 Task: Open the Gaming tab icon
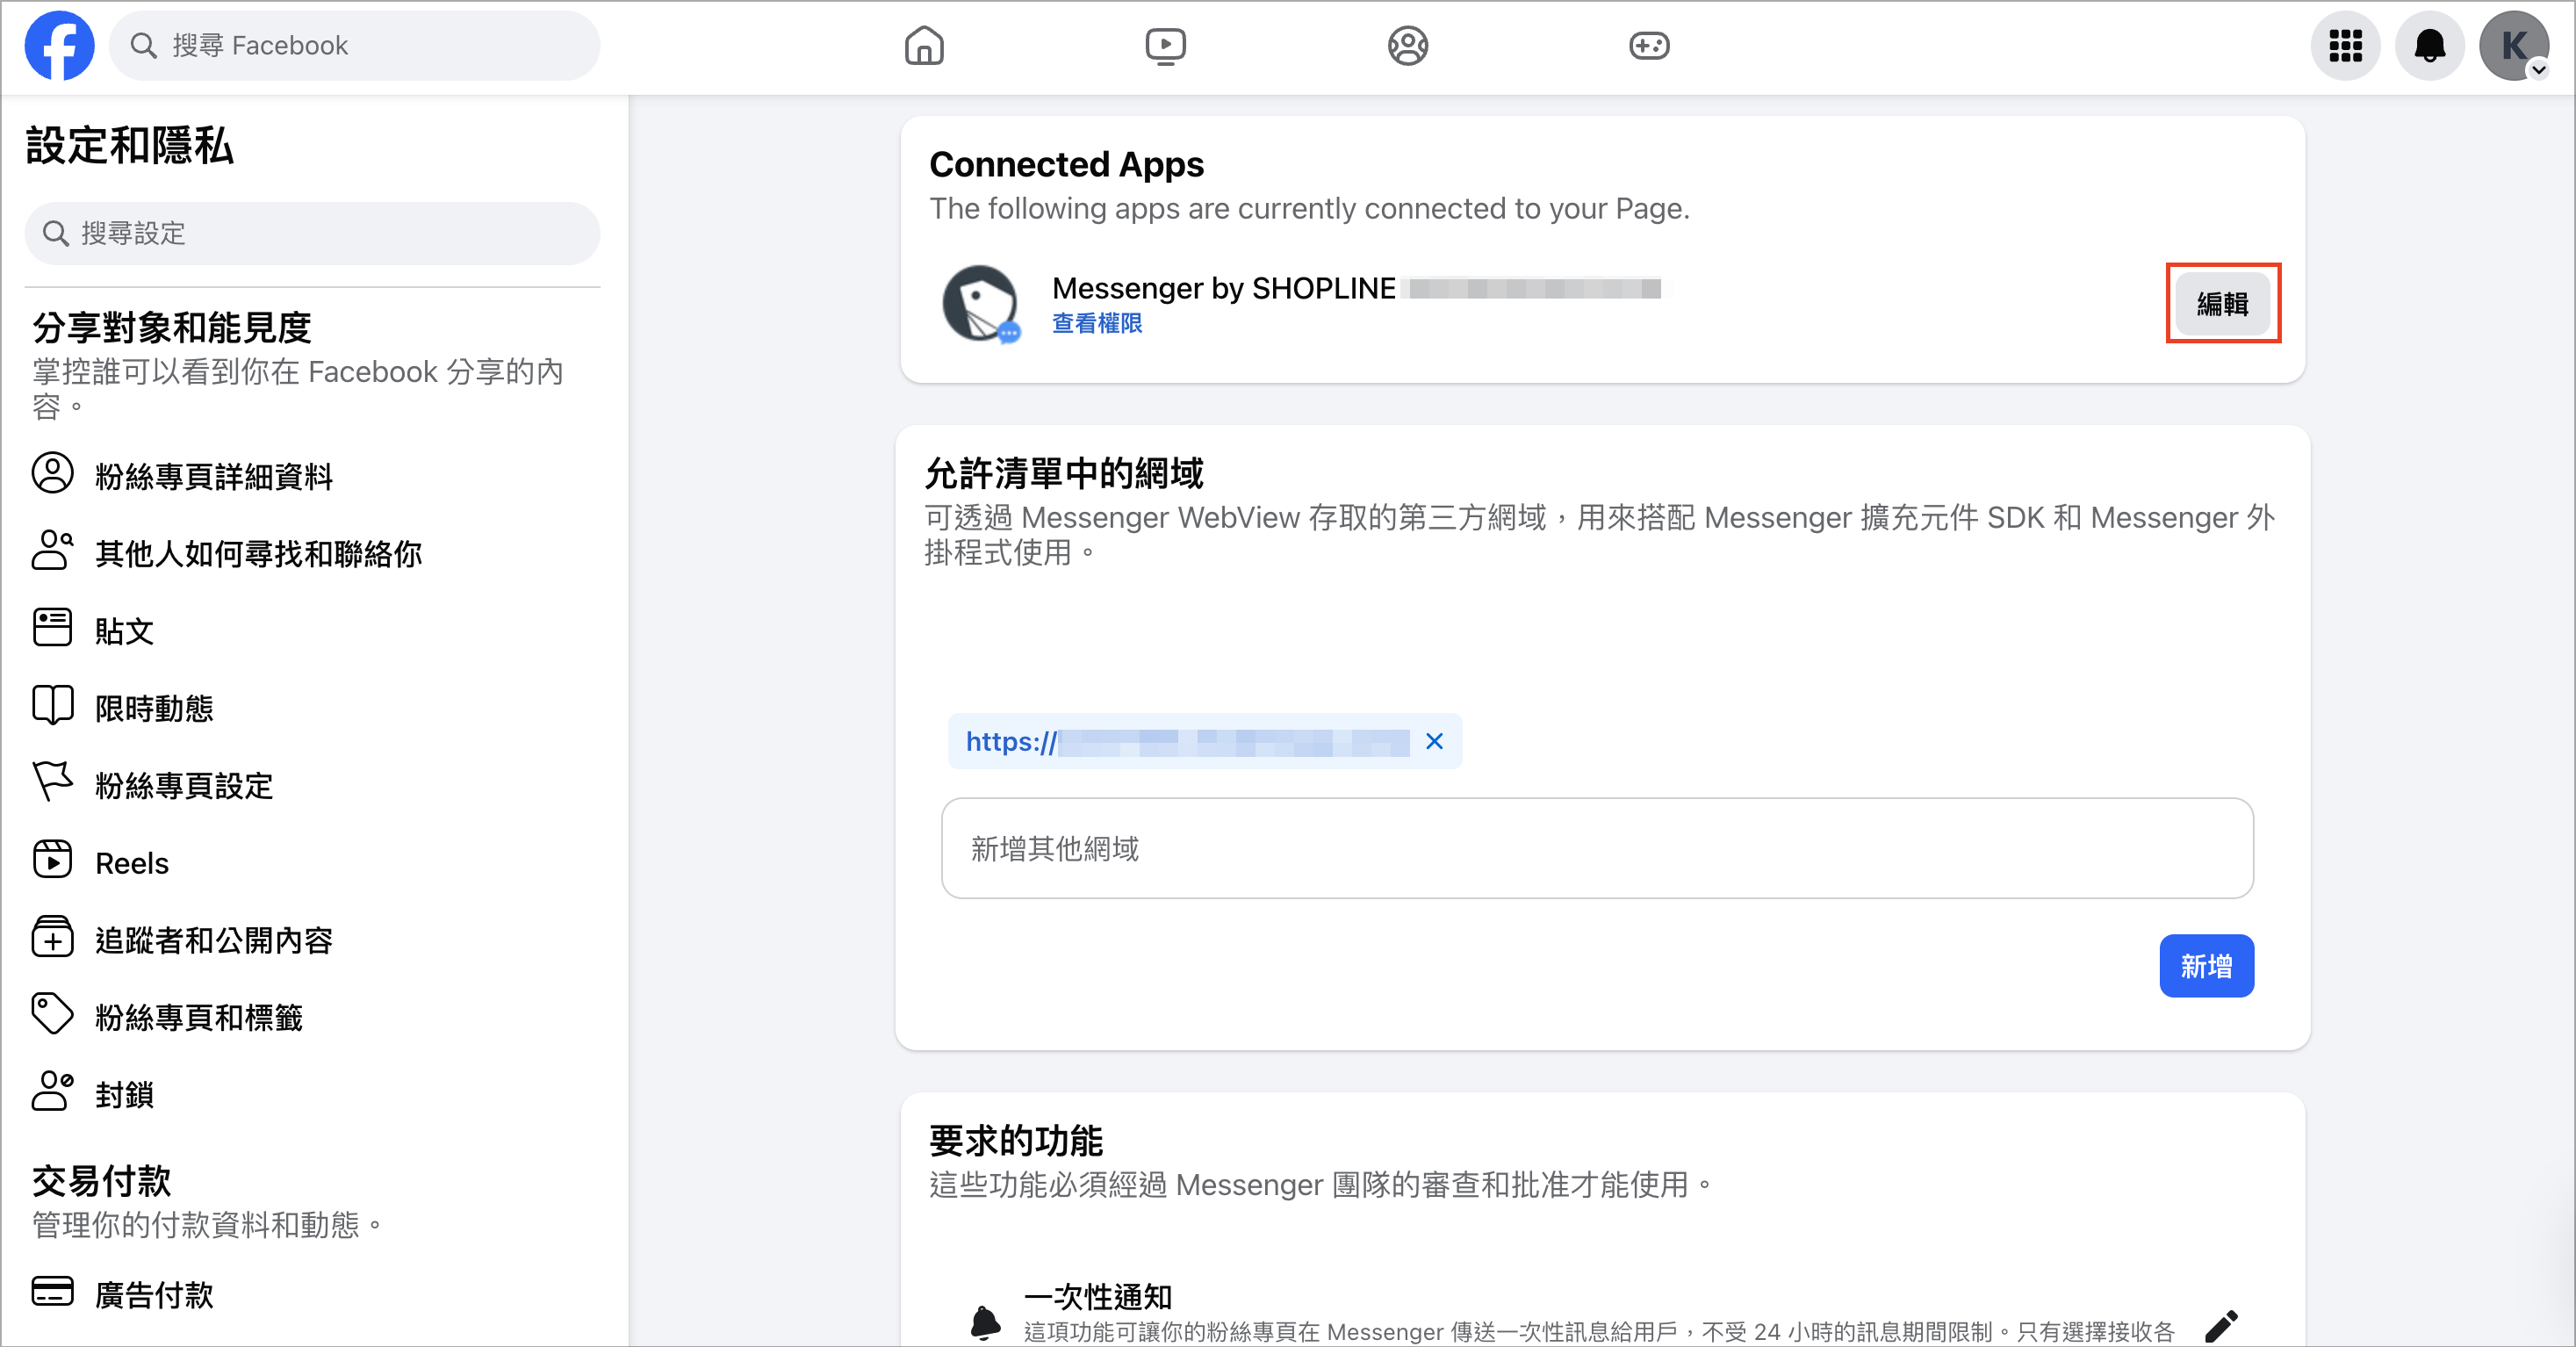tap(1649, 46)
